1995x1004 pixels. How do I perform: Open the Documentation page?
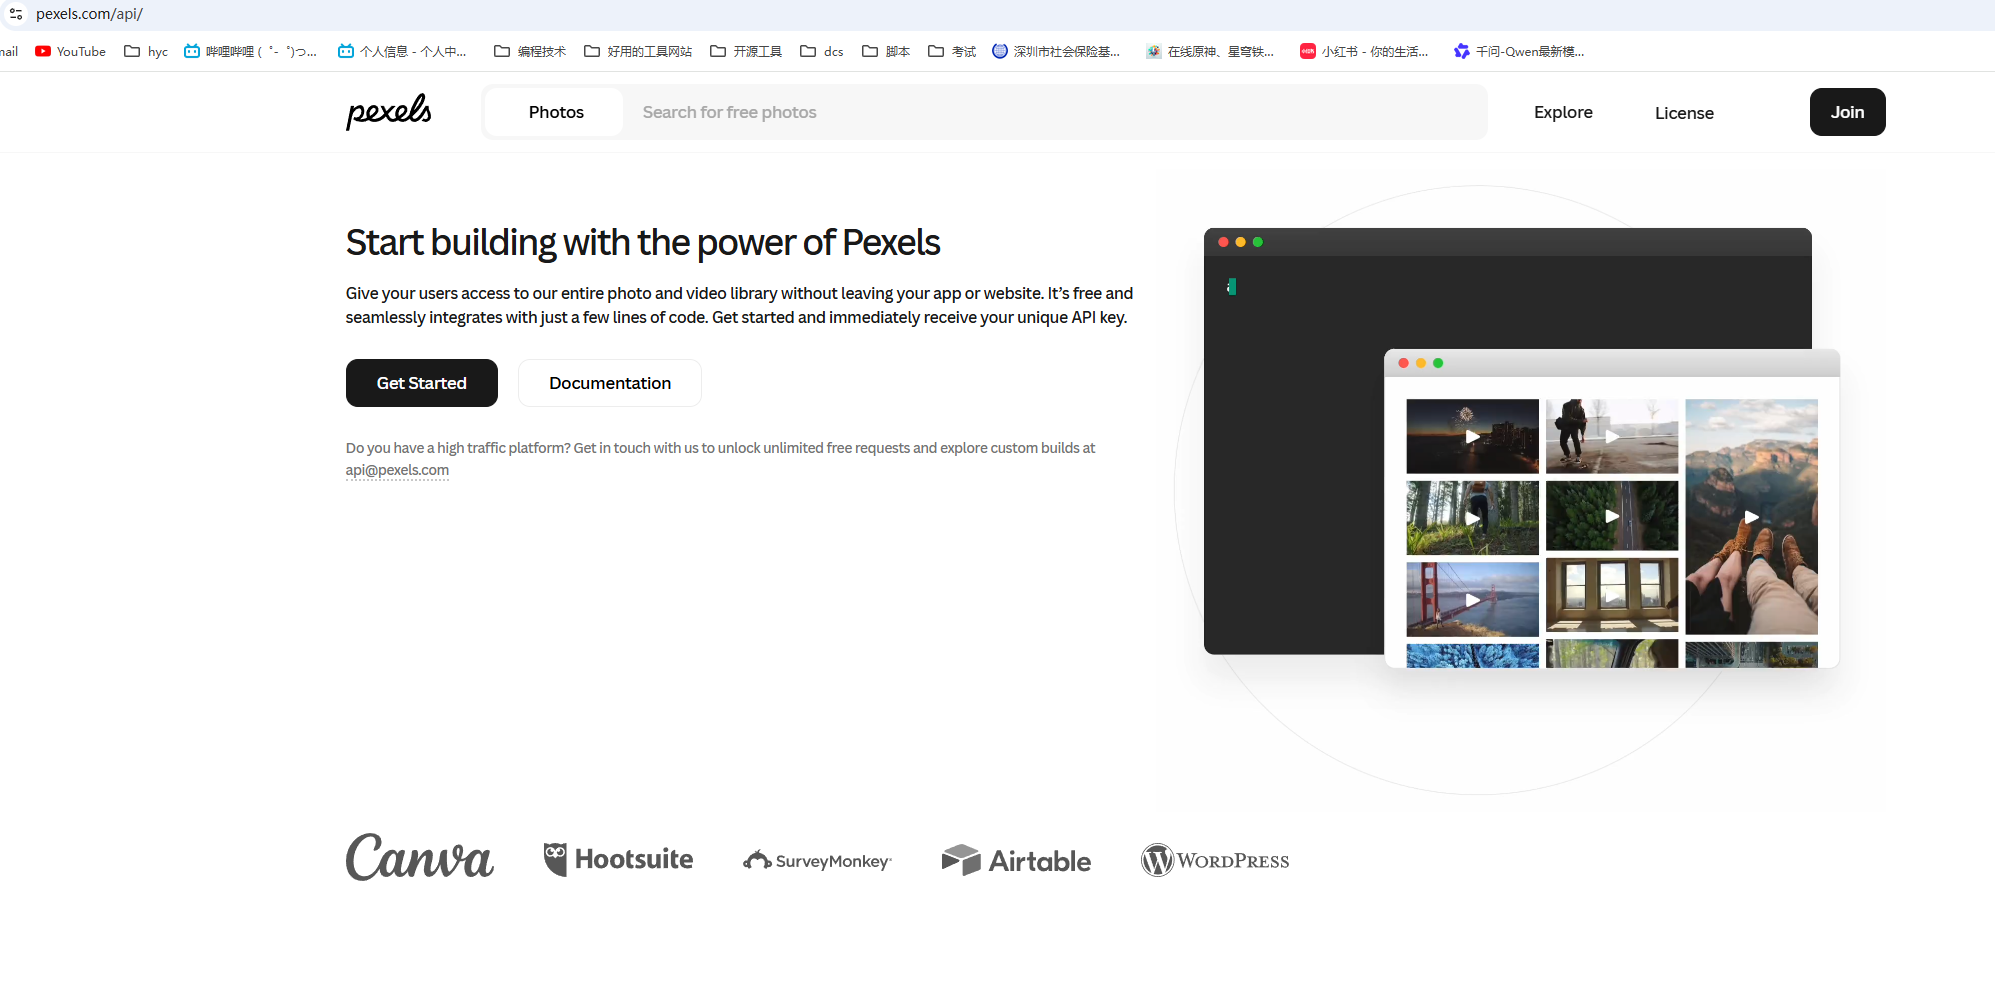(610, 383)
